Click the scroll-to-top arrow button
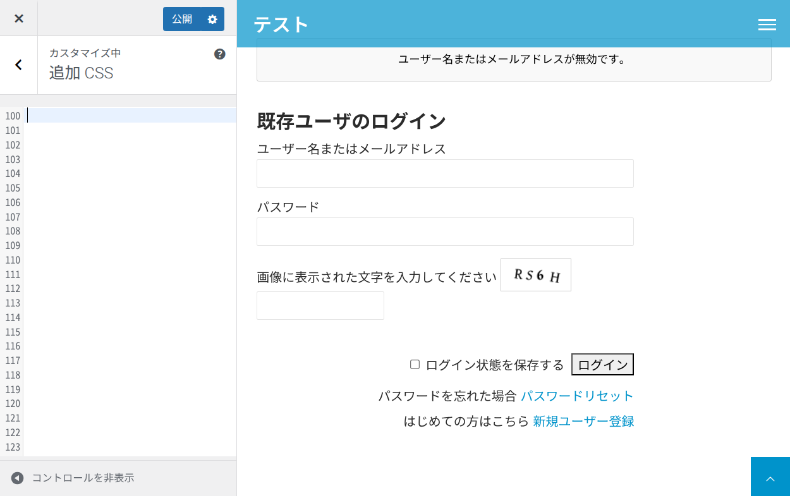Image resolution: width=790 pixels, height=496 pixels. tap(770, 477)
